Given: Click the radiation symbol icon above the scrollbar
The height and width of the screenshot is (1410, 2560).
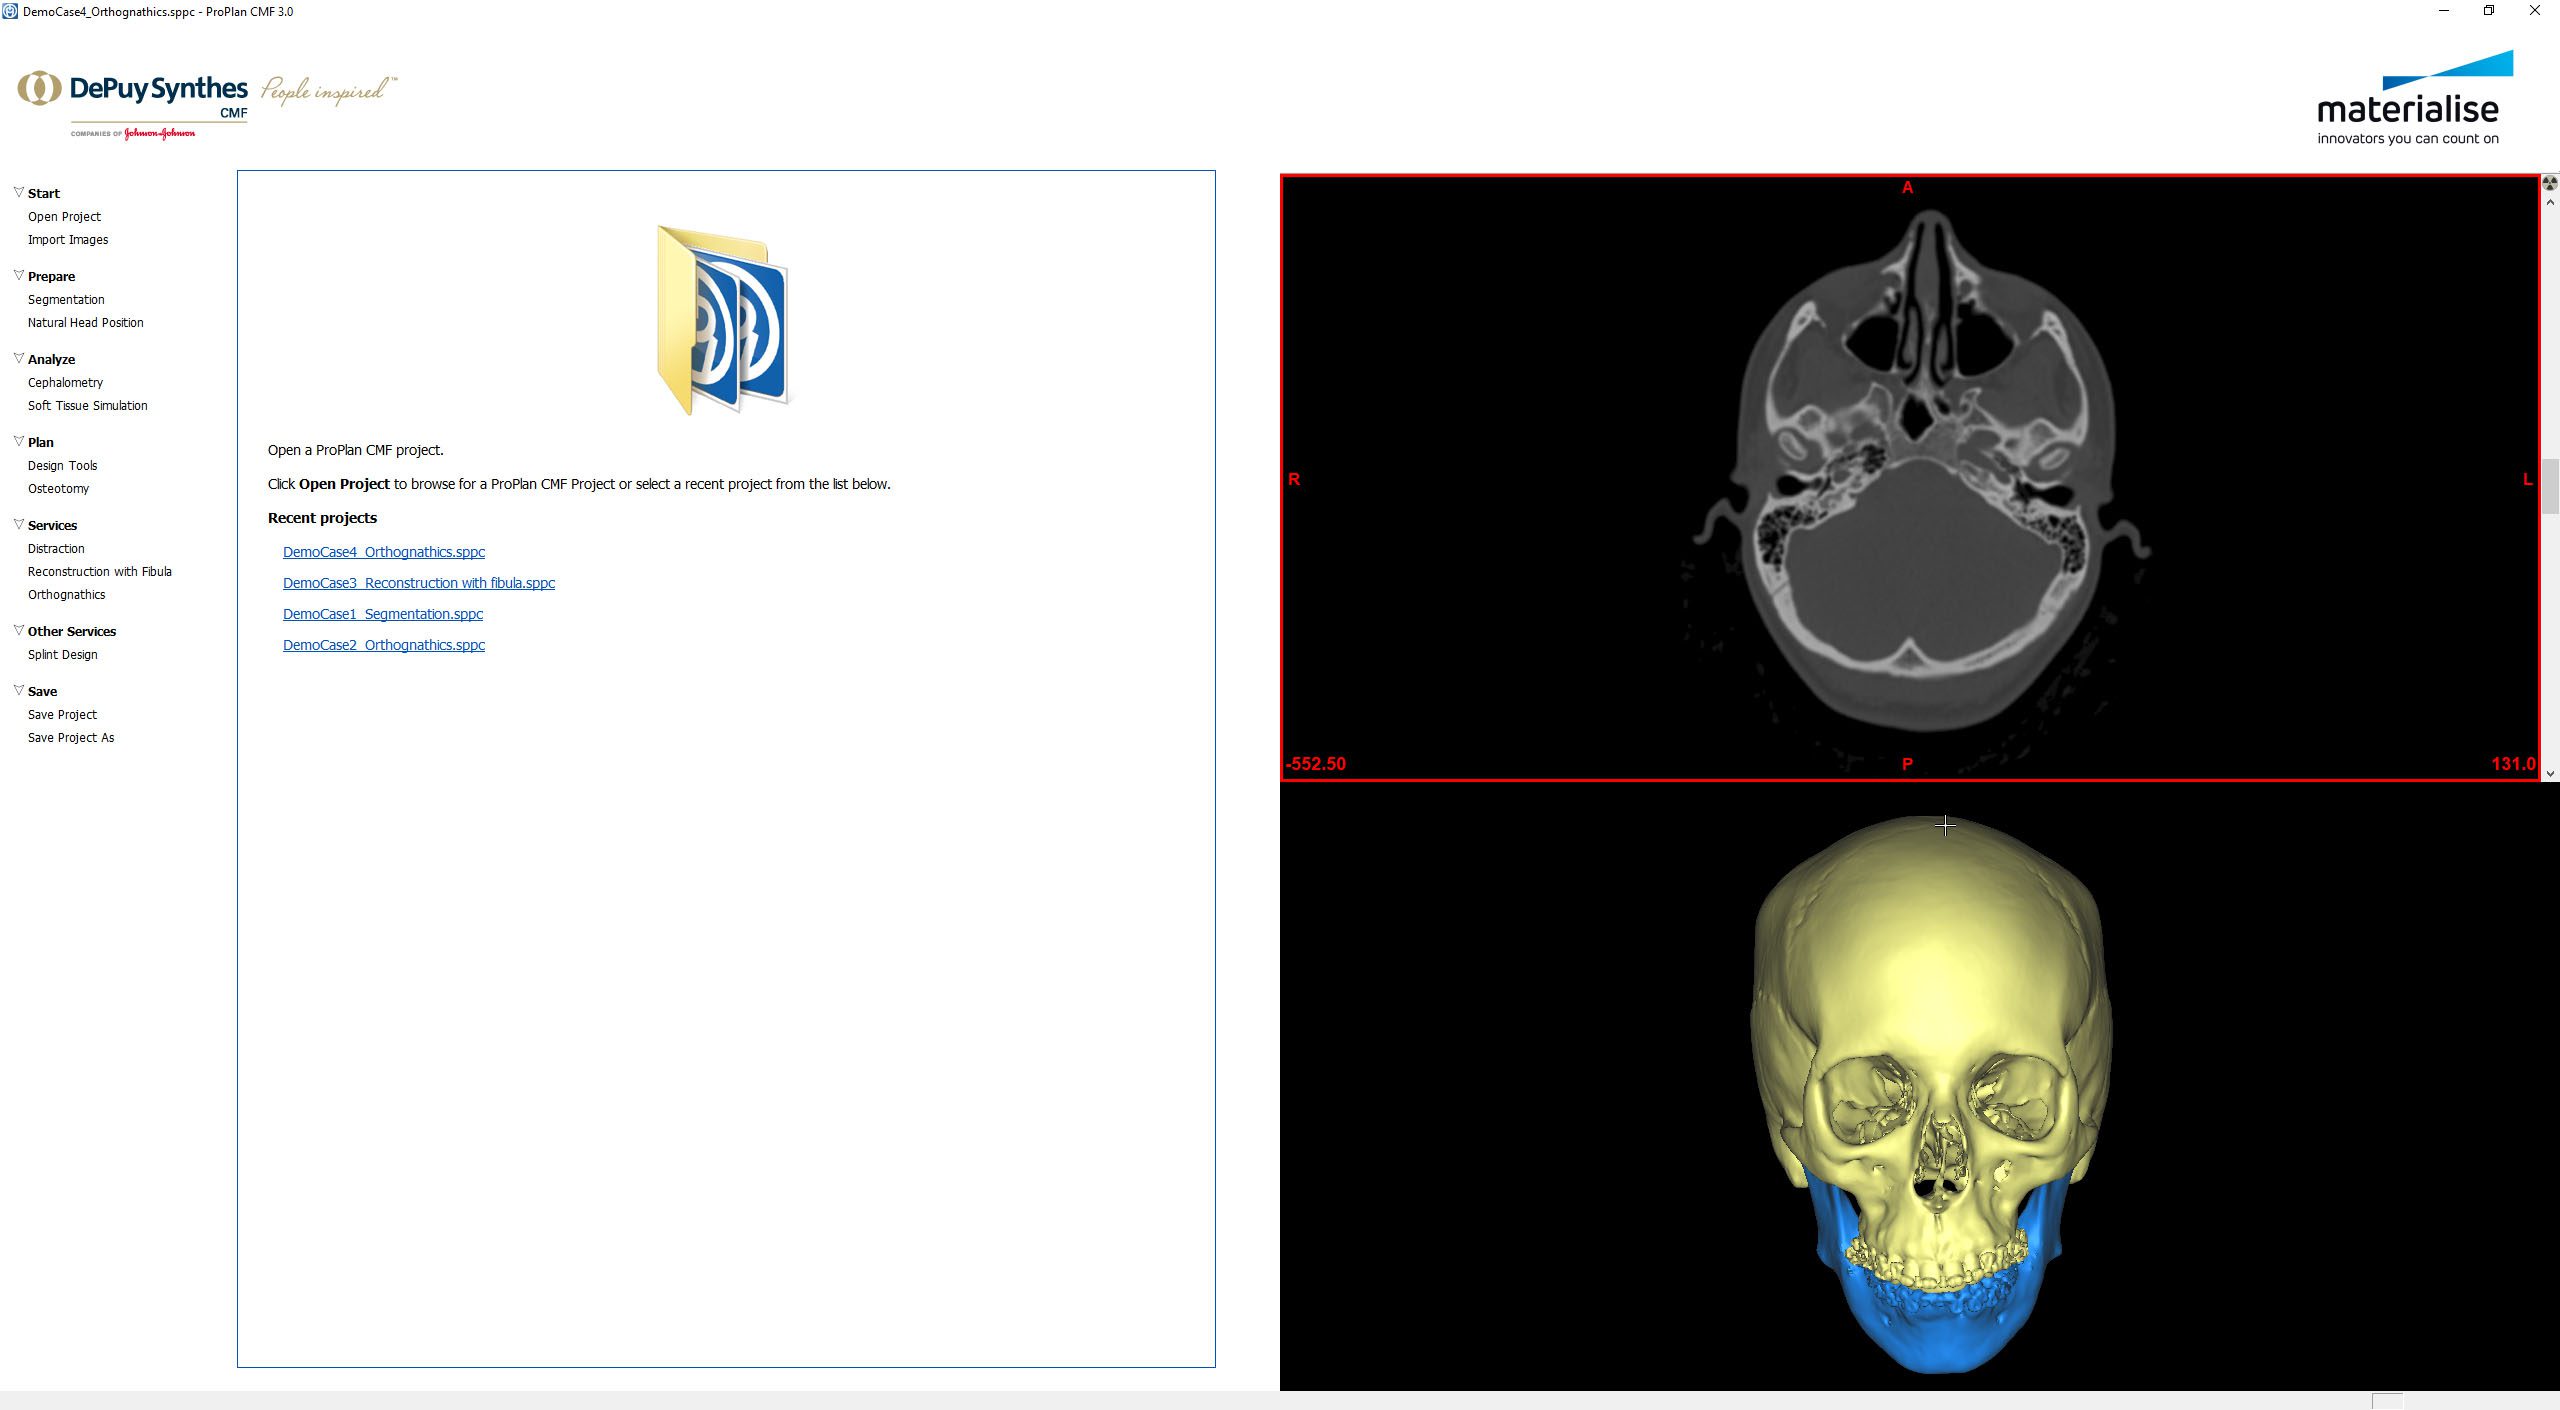Looking at the screenshot, I should tap(2549, 183).
